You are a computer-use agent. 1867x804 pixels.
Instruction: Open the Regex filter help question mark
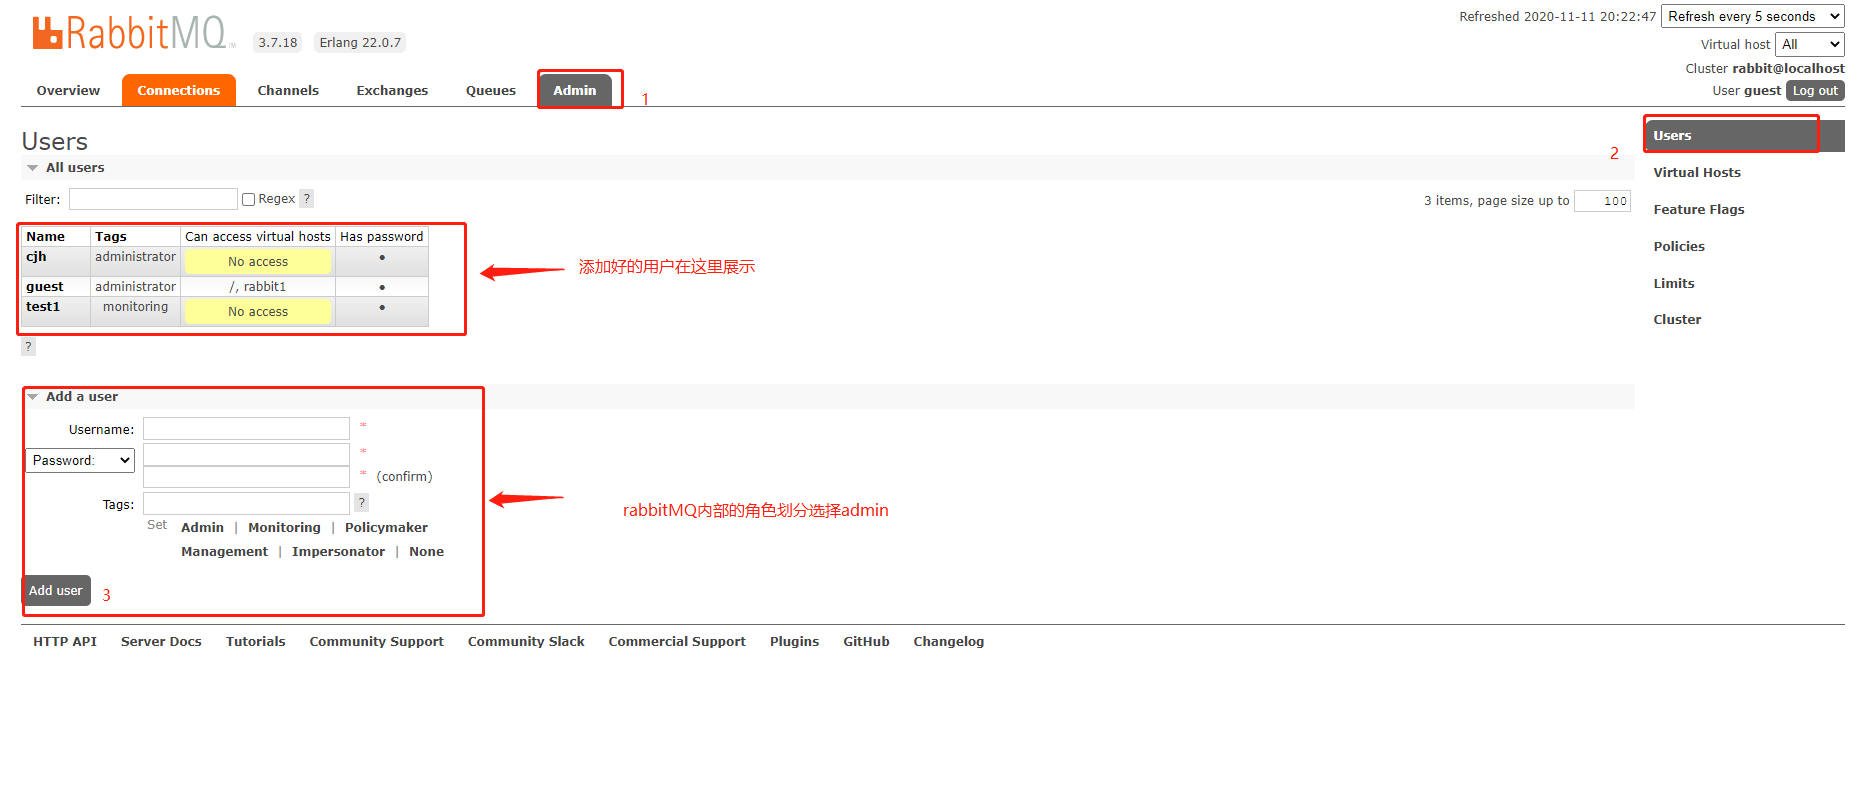point(307,199)
